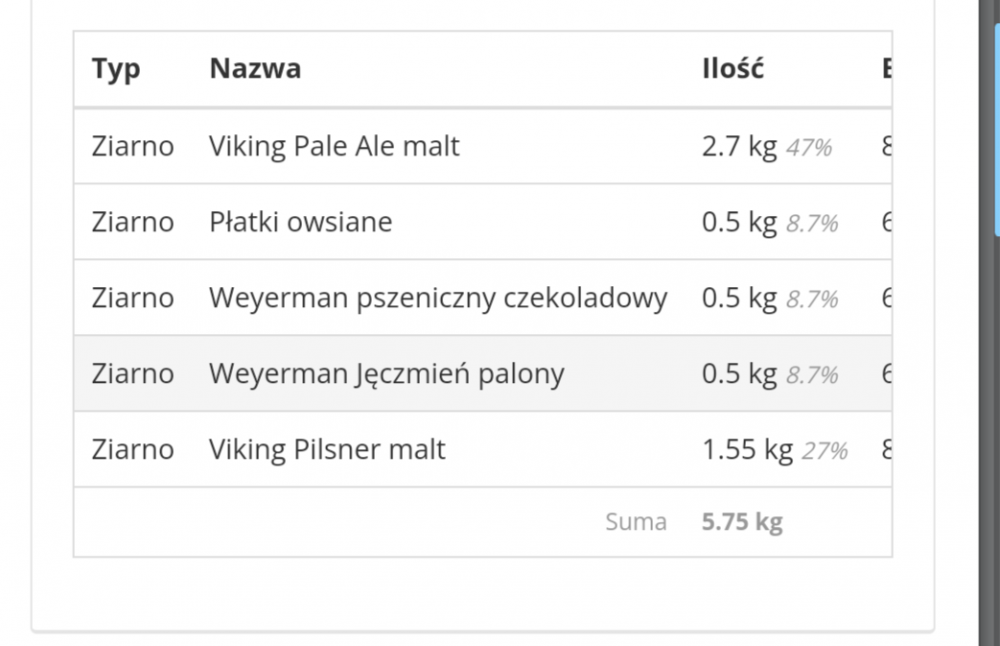Screen dimensions: 1000x646
Task: Click the 27% percentage label
Action: pos(824,452)
